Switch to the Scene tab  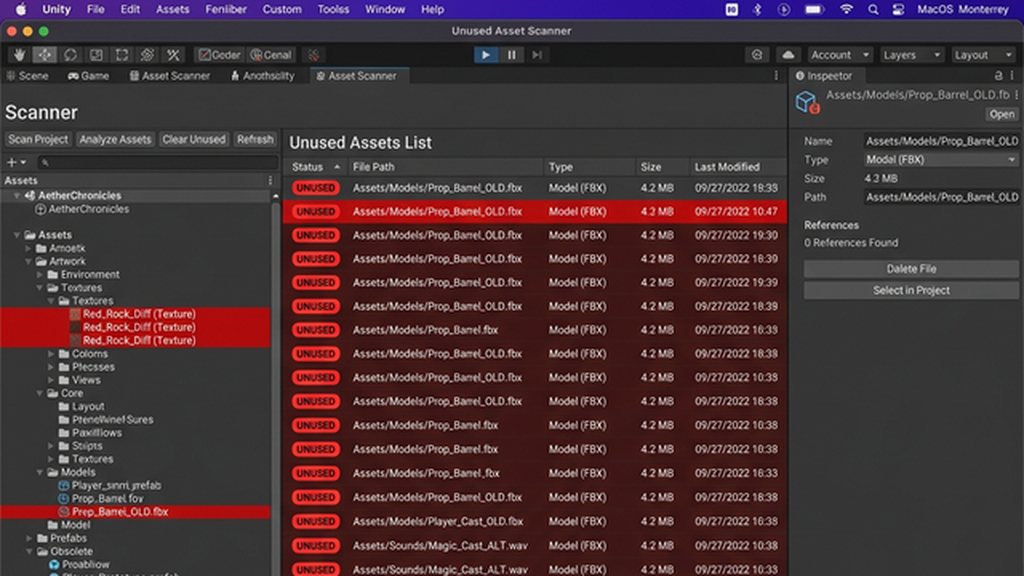27,76
